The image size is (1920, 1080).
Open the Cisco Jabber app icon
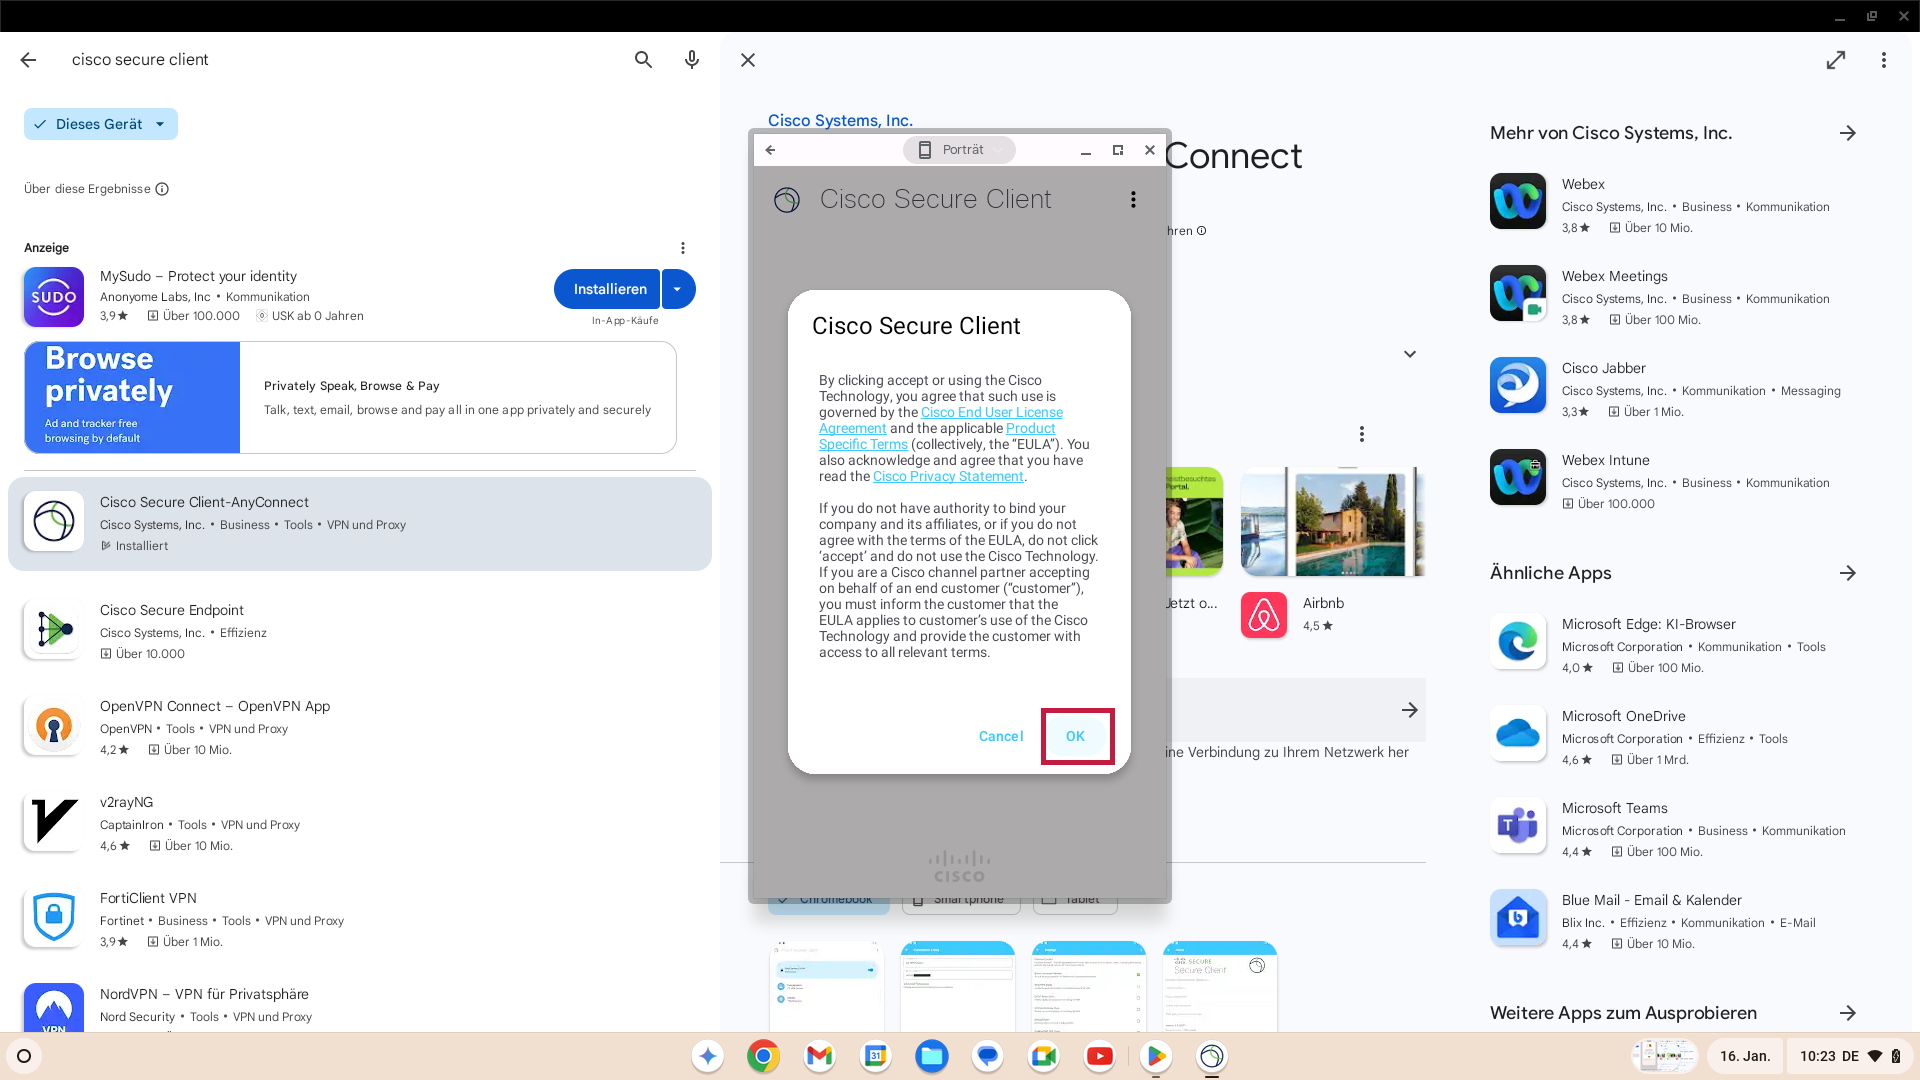click(x=1518, y=385)
